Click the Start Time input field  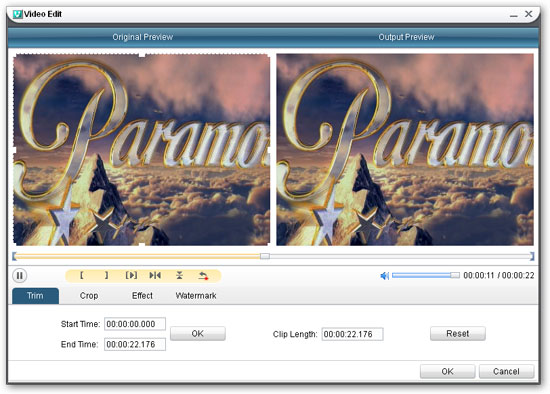tap(135, 324)
